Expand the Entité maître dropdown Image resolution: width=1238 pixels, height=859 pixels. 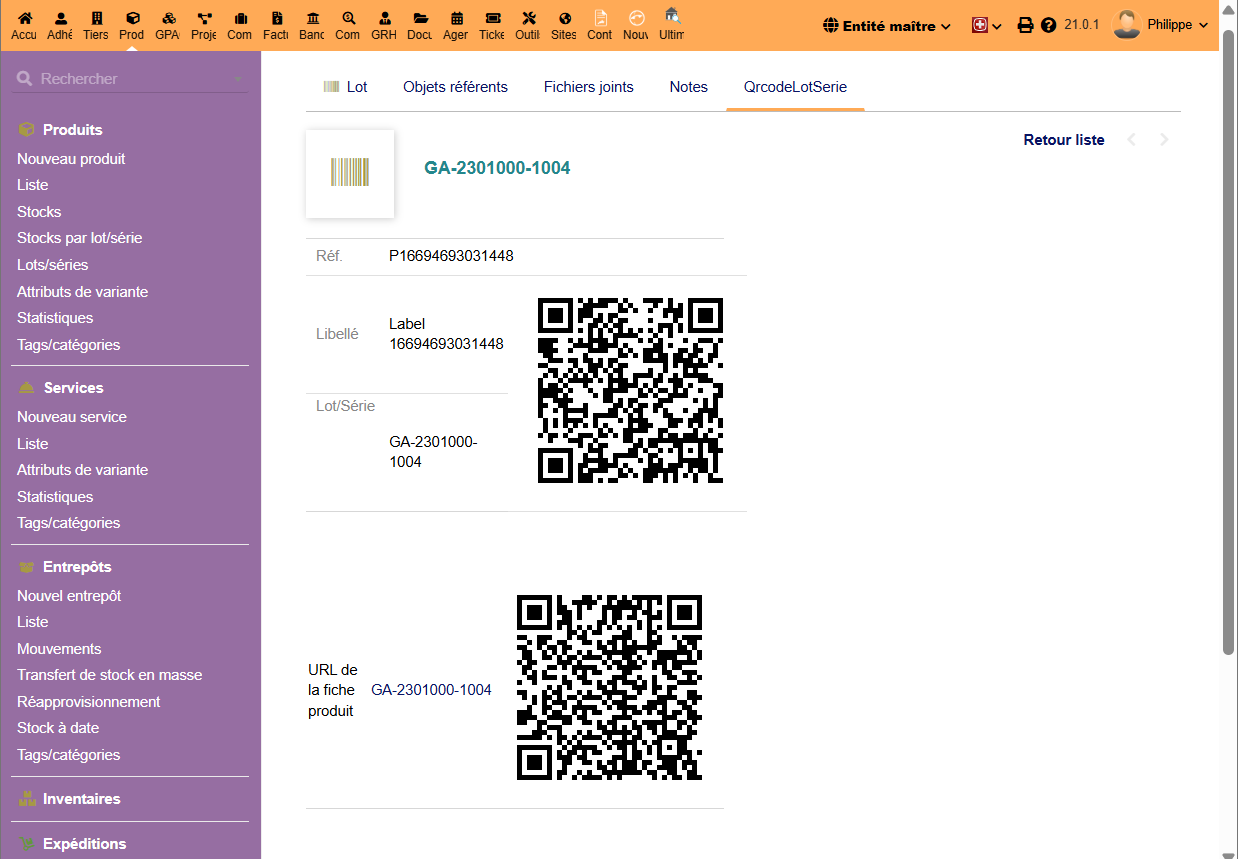tap(886, 26)
